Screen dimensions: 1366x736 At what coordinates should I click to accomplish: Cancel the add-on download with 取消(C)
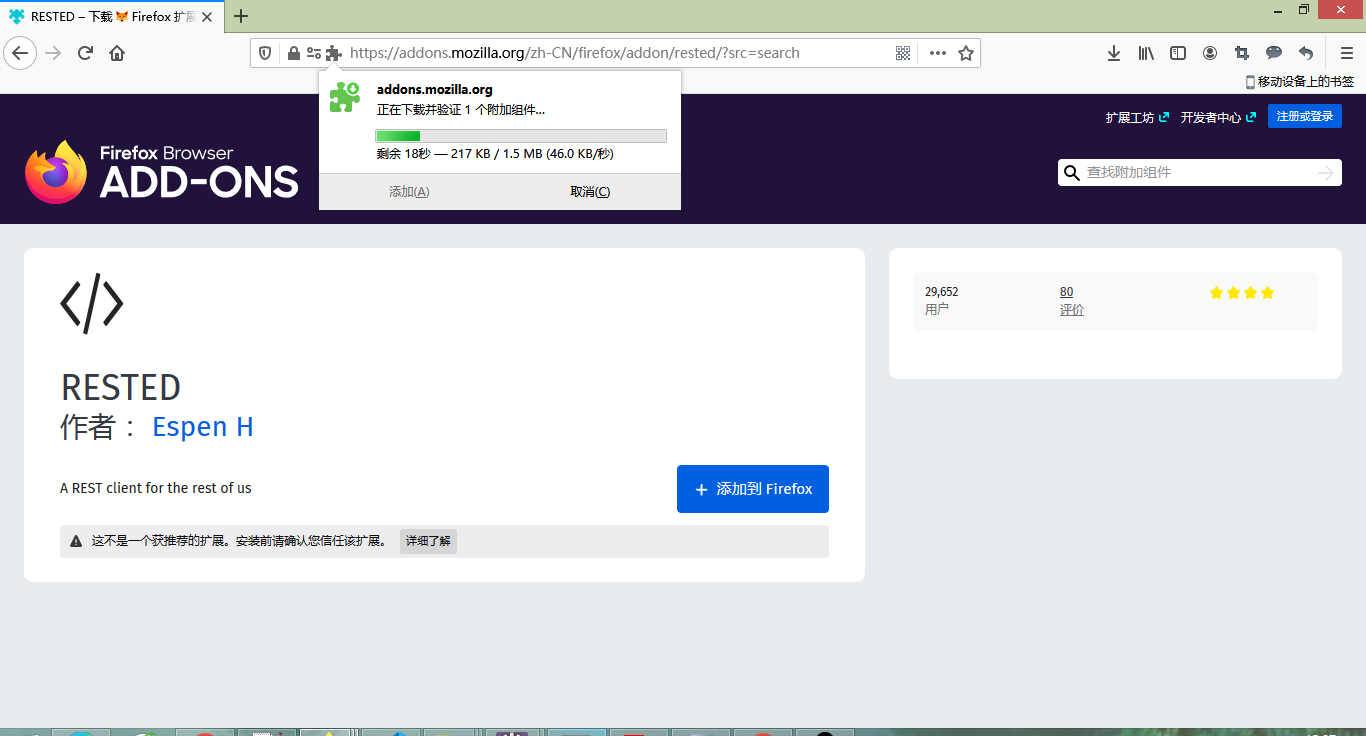coord(590,192)
